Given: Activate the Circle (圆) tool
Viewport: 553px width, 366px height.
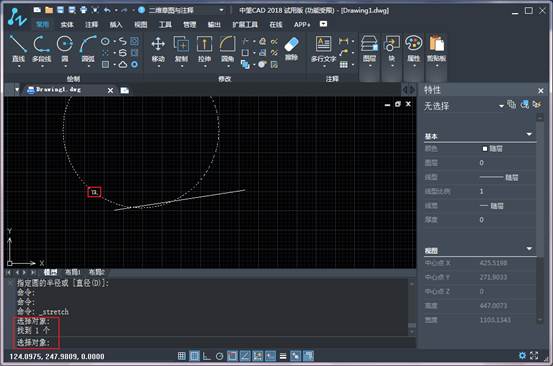Looking at the screenshot, I should click(65, 49).
